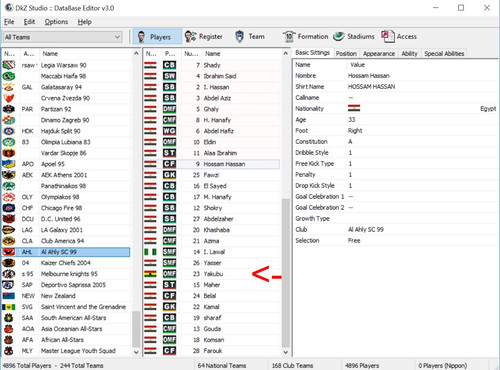Image resolution: width=500 pixels, height=370 pixels.
Task: Click the Age value 33
Action: pyautogui.click(x=352, y=120)
